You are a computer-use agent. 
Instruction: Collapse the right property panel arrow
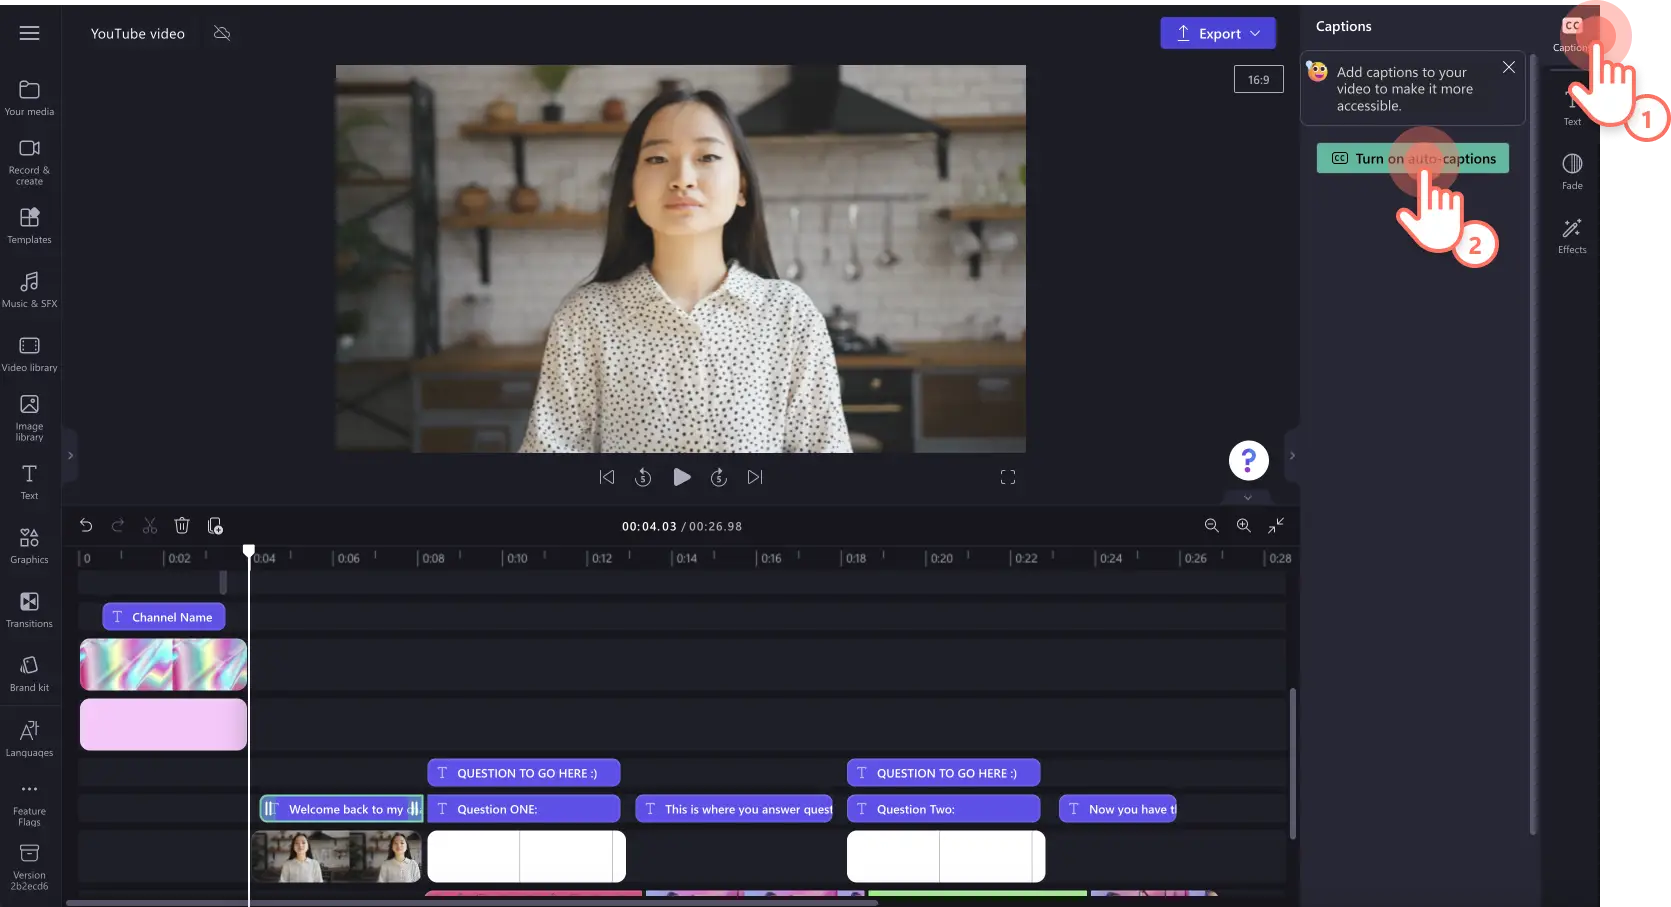[1292, 455]
